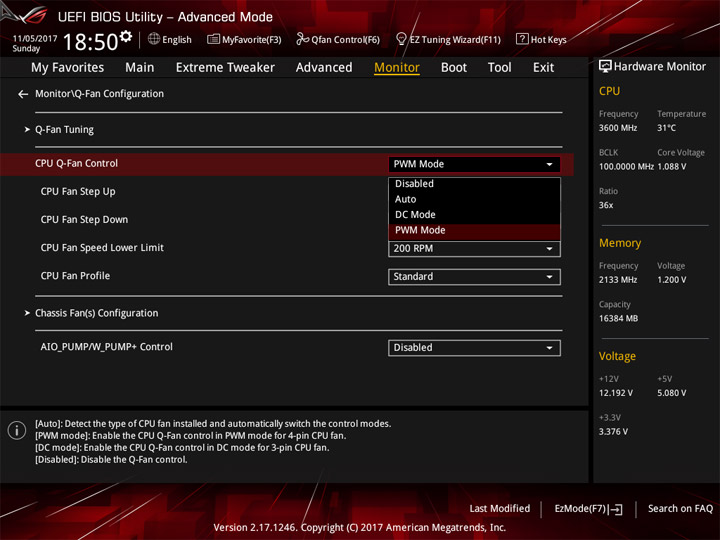720x540 pixels.
Task: Click the Search on FAQ link
Action: point(679,509)
